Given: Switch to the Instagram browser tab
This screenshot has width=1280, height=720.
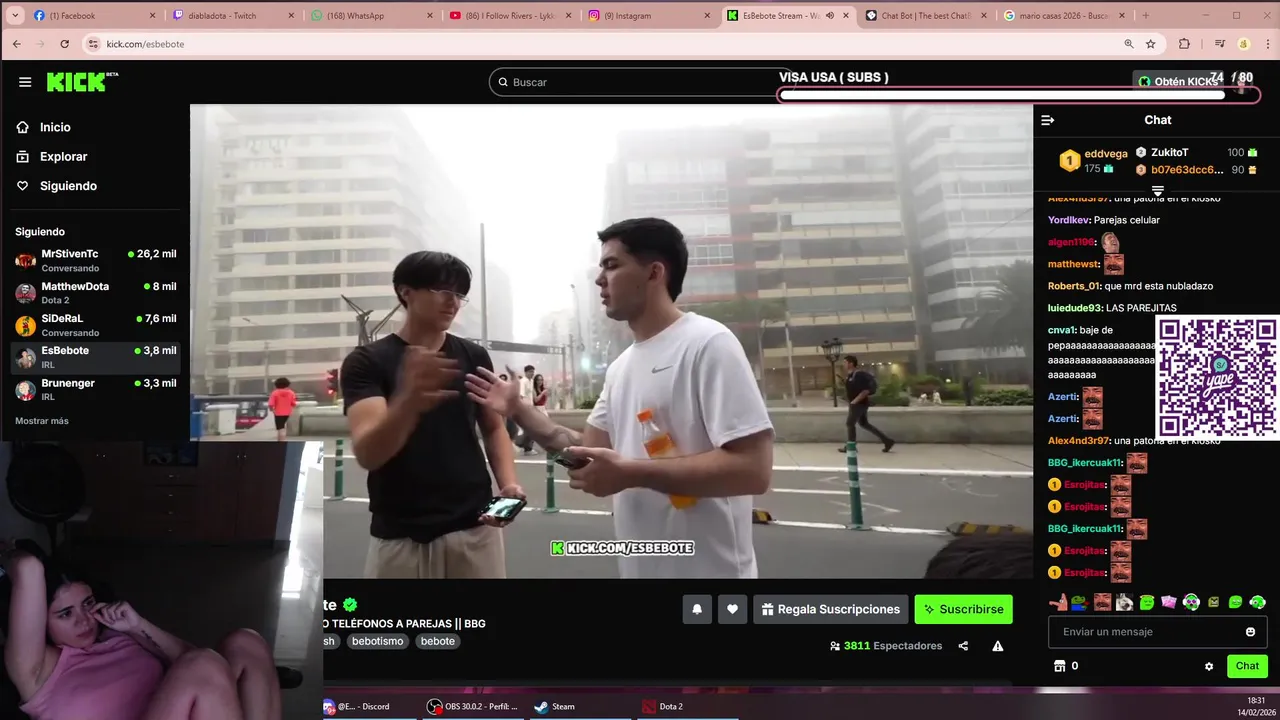Looking at the screenshot, I should click(x=647, y=16).
